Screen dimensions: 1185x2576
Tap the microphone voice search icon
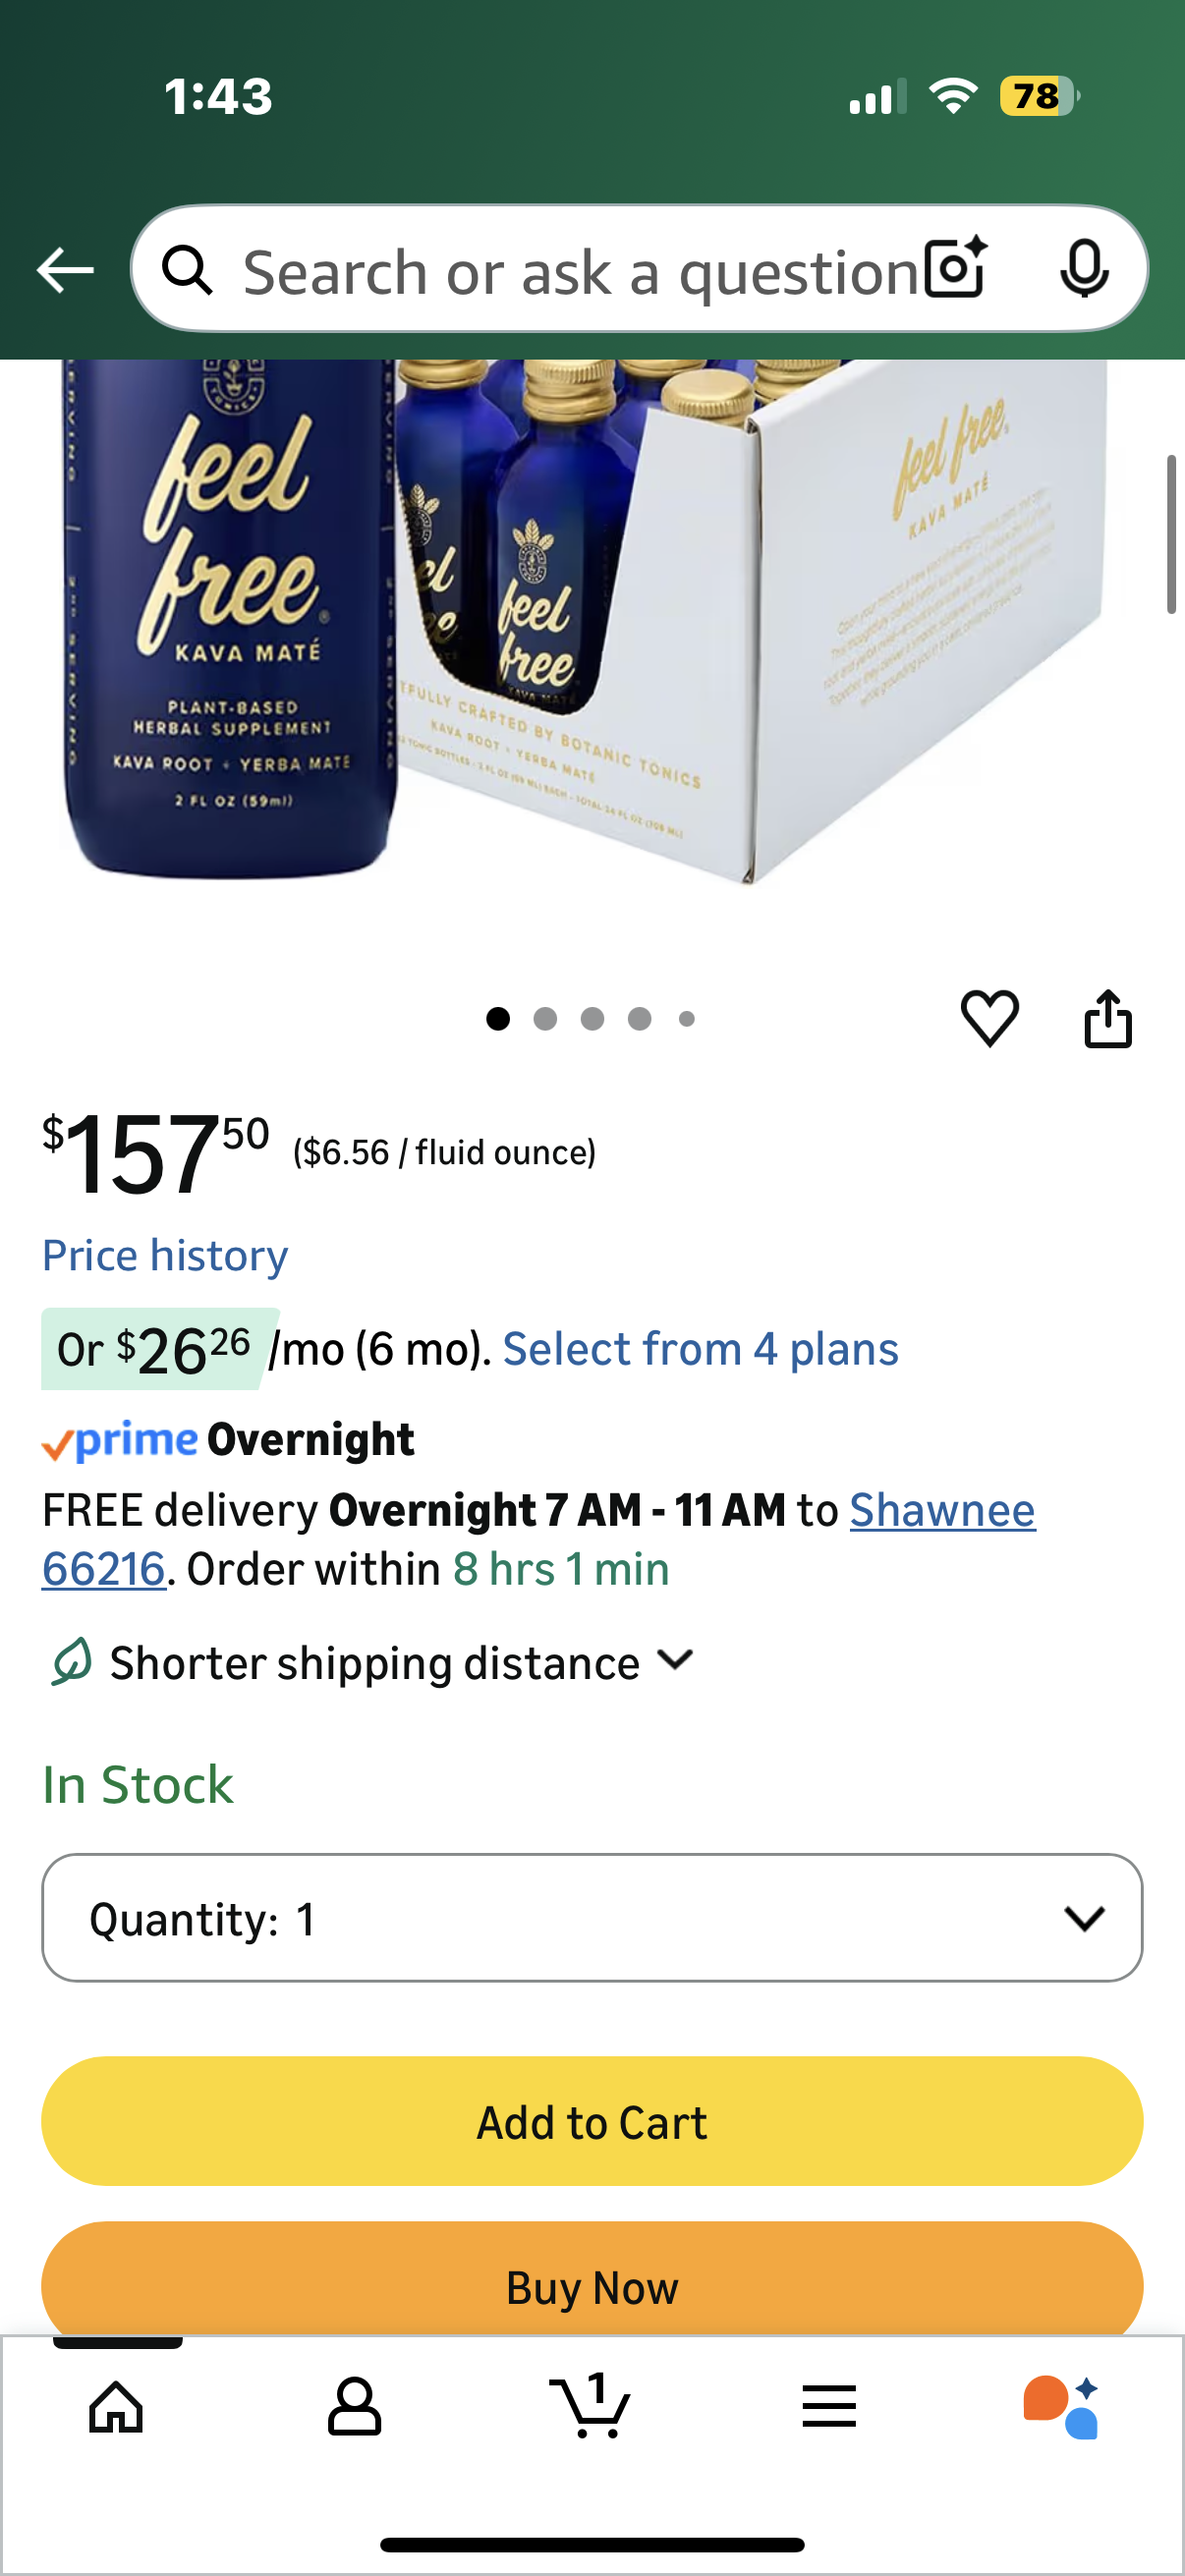pyautogui.click(x=1084, y=268)
